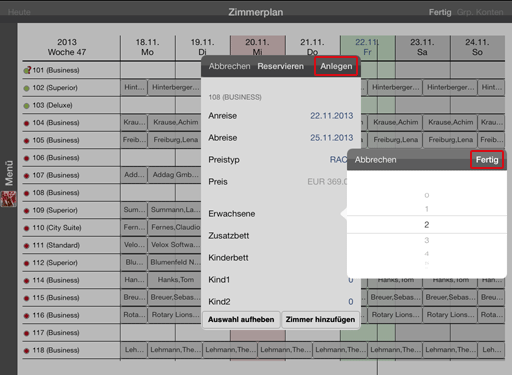This screenshot has height=375, width=512.
Task: Select value 3 in the picker wheel
Action: coord(427,240)
